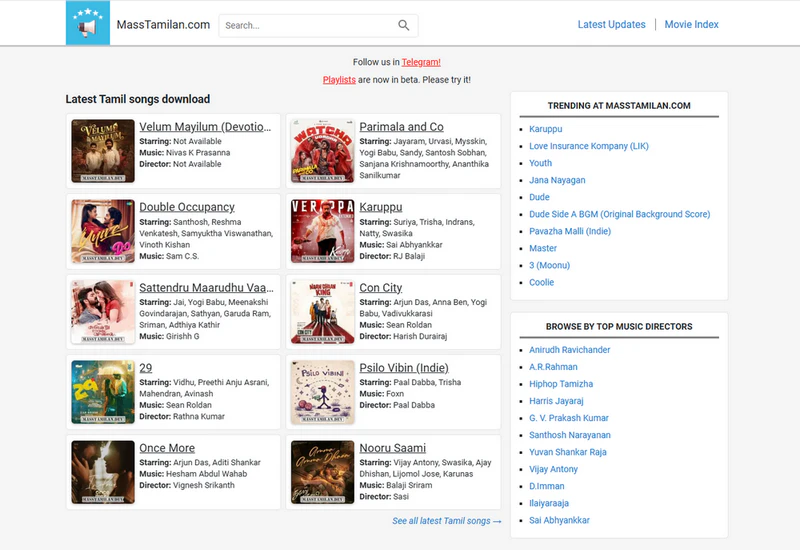Browse songs by D.Imman
The height and width of the screenshot is (550, 800).
546,486
